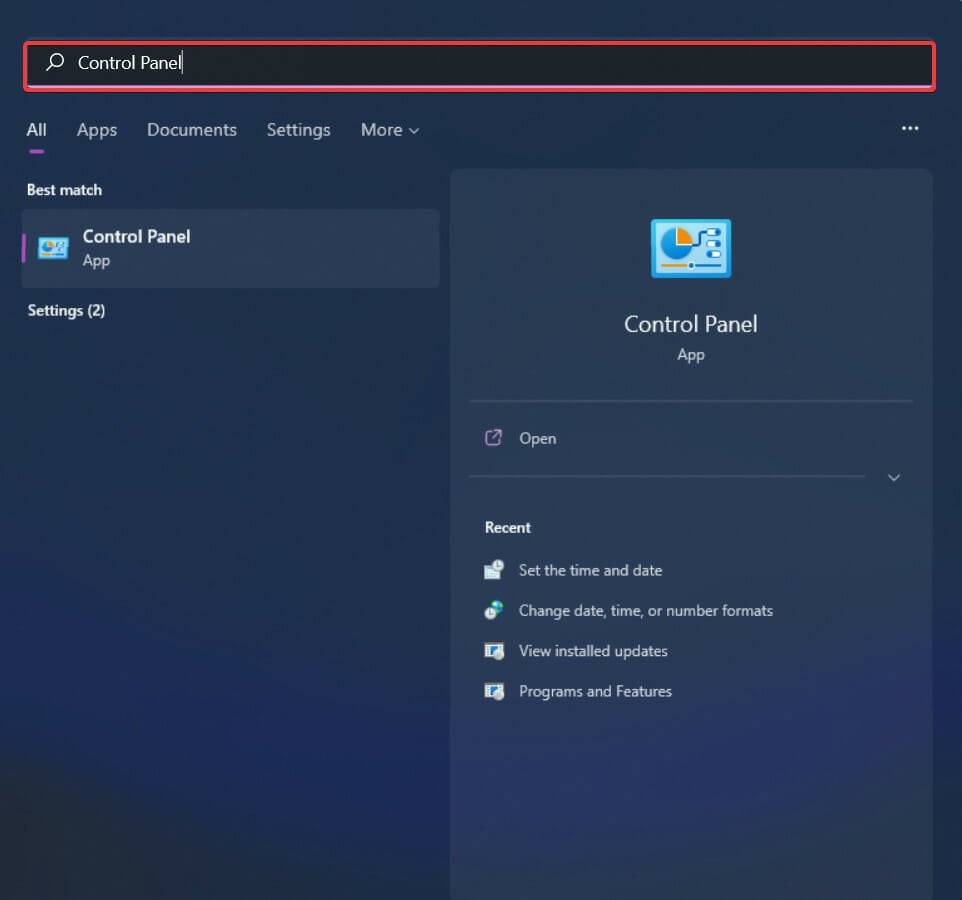Click Open to launch Control Panel

click(x=537, y=438)
